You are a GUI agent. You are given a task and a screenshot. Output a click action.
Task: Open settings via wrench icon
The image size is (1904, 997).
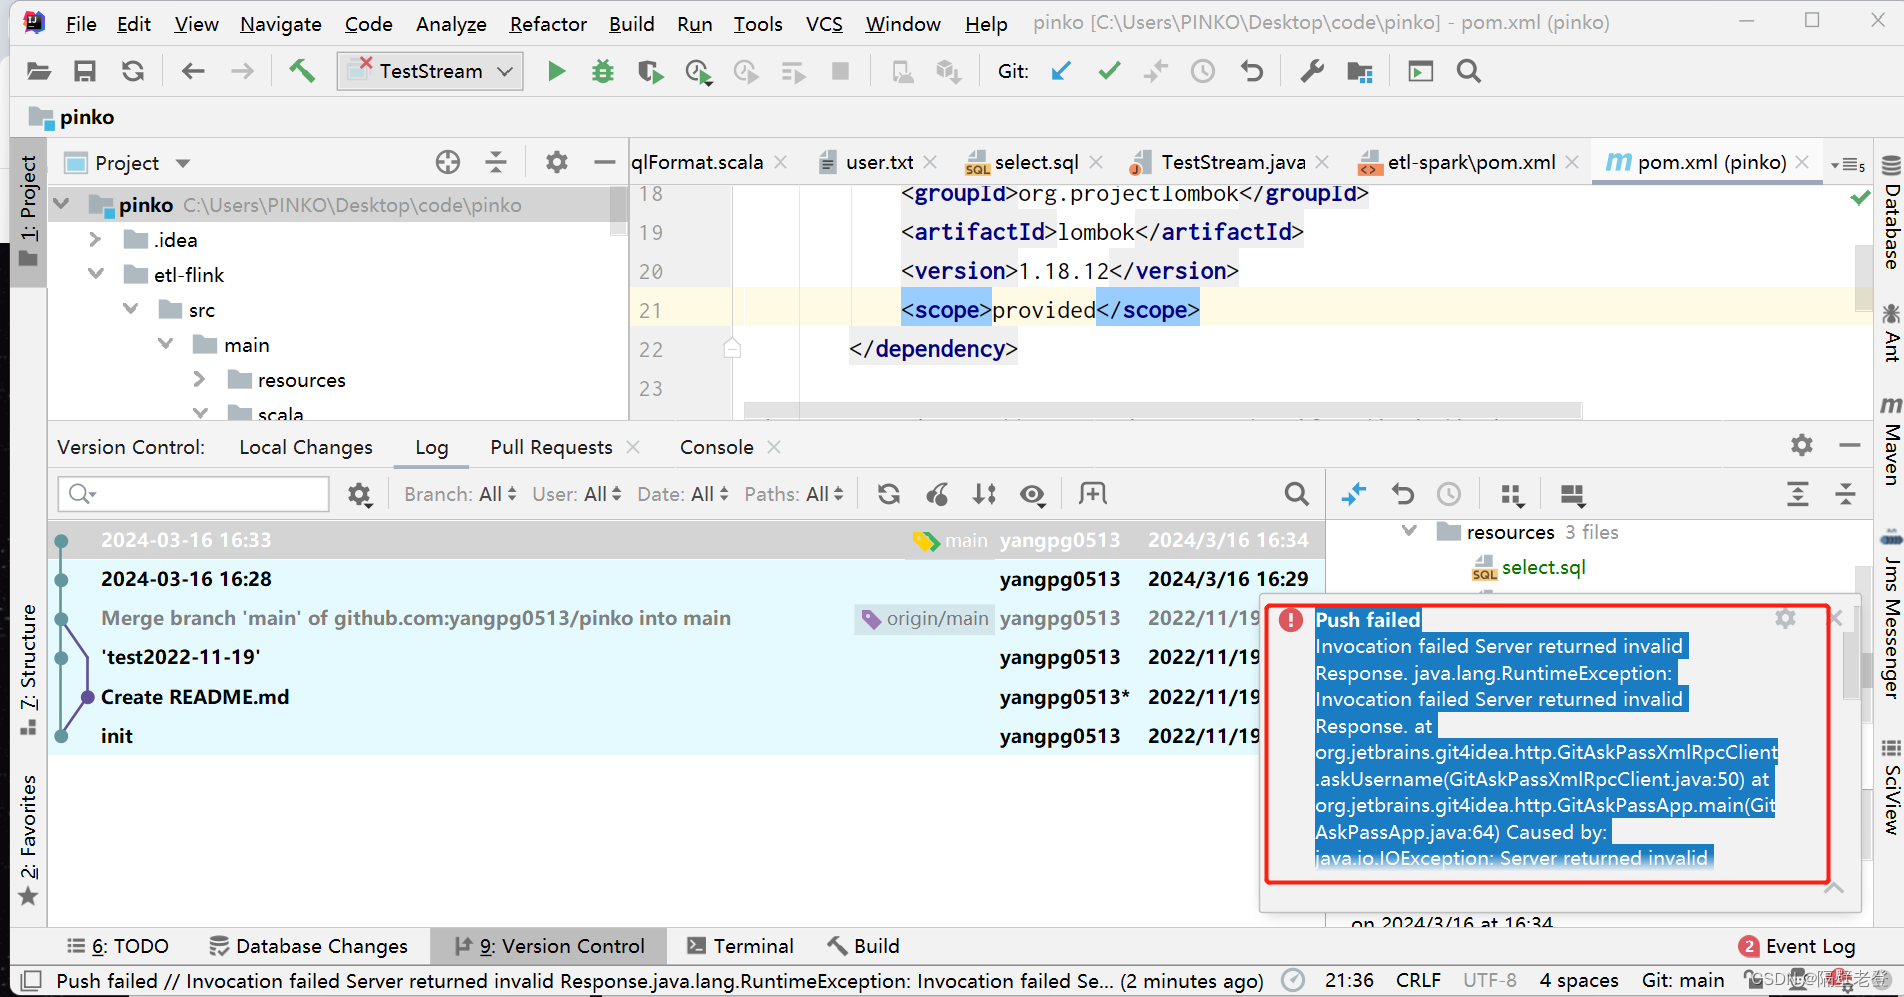click(x=1312, y=71)
